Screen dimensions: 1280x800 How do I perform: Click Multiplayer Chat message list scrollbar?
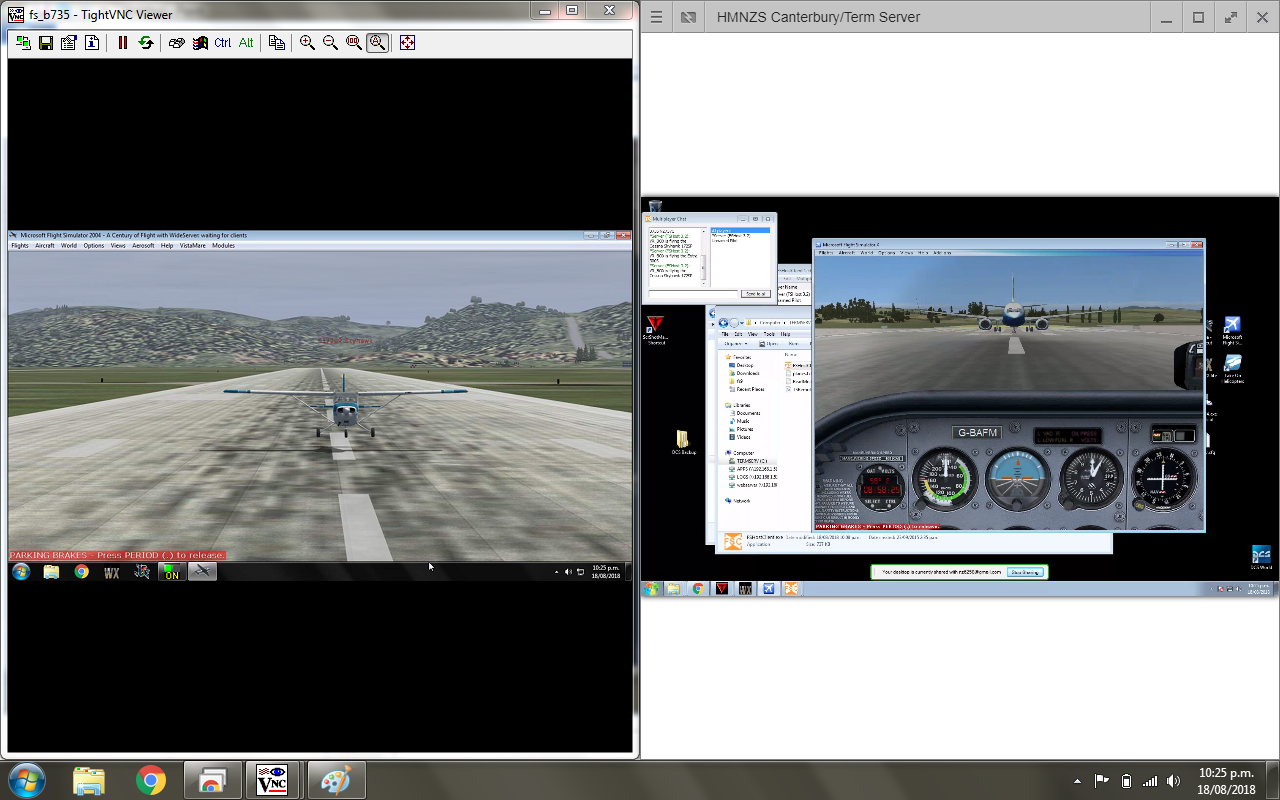(x=704, y=256)
